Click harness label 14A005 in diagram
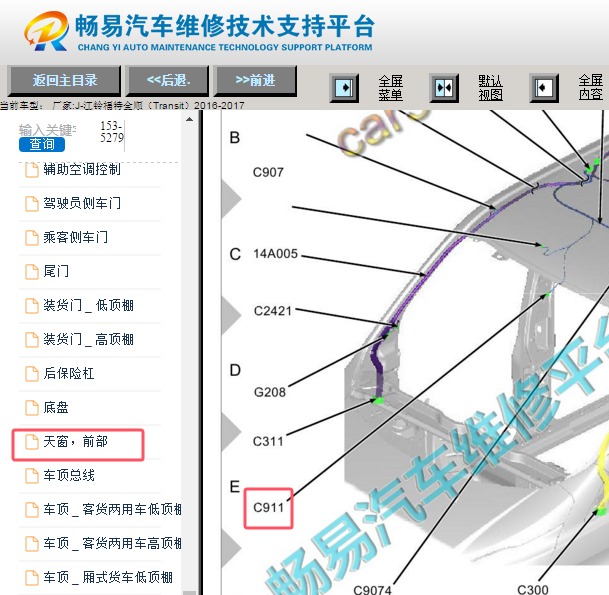 (x=275, y=254)
